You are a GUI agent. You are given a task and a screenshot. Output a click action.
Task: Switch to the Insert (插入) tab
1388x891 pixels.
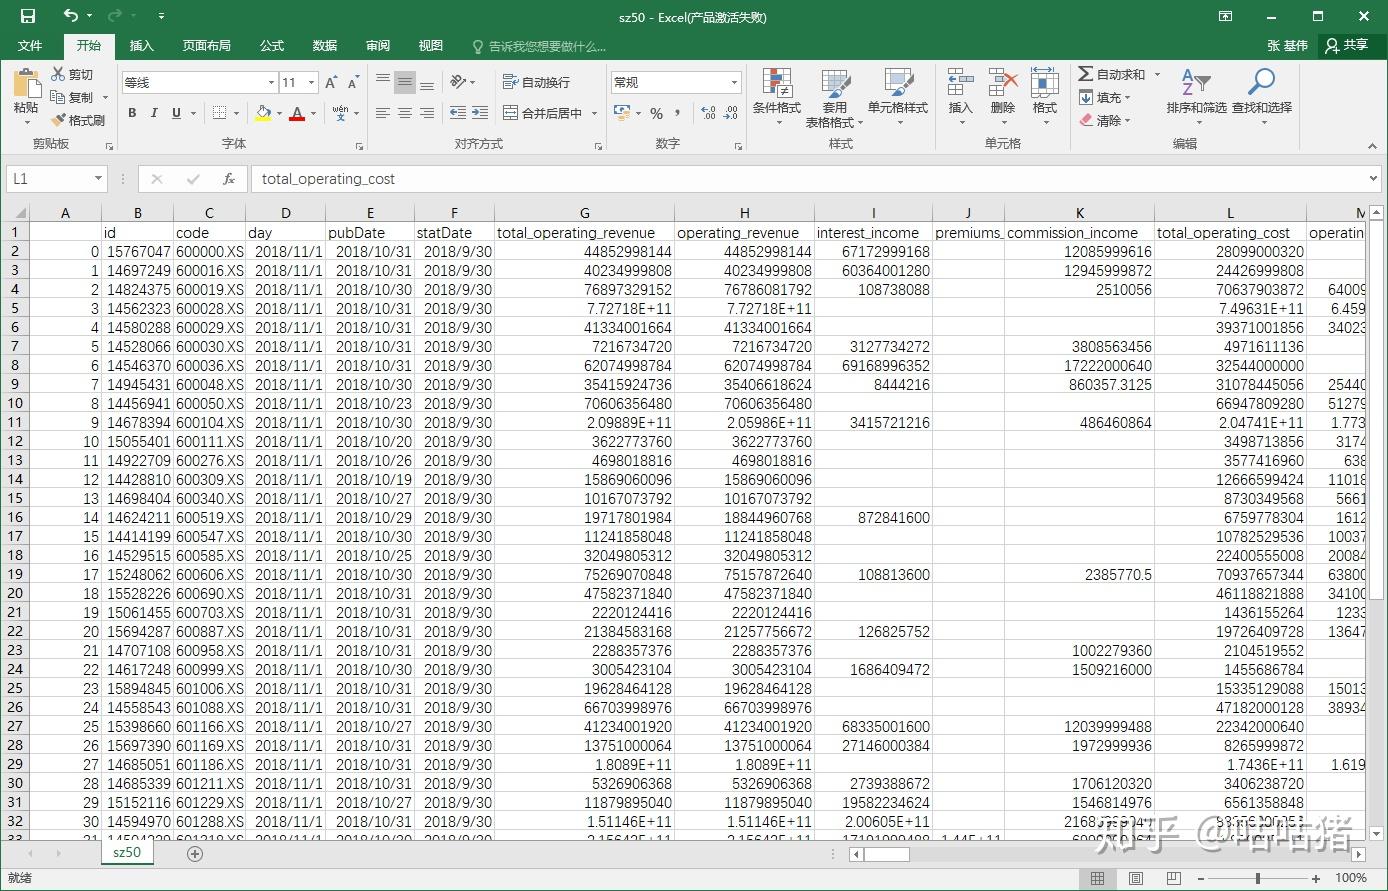(x=142, y=46)
